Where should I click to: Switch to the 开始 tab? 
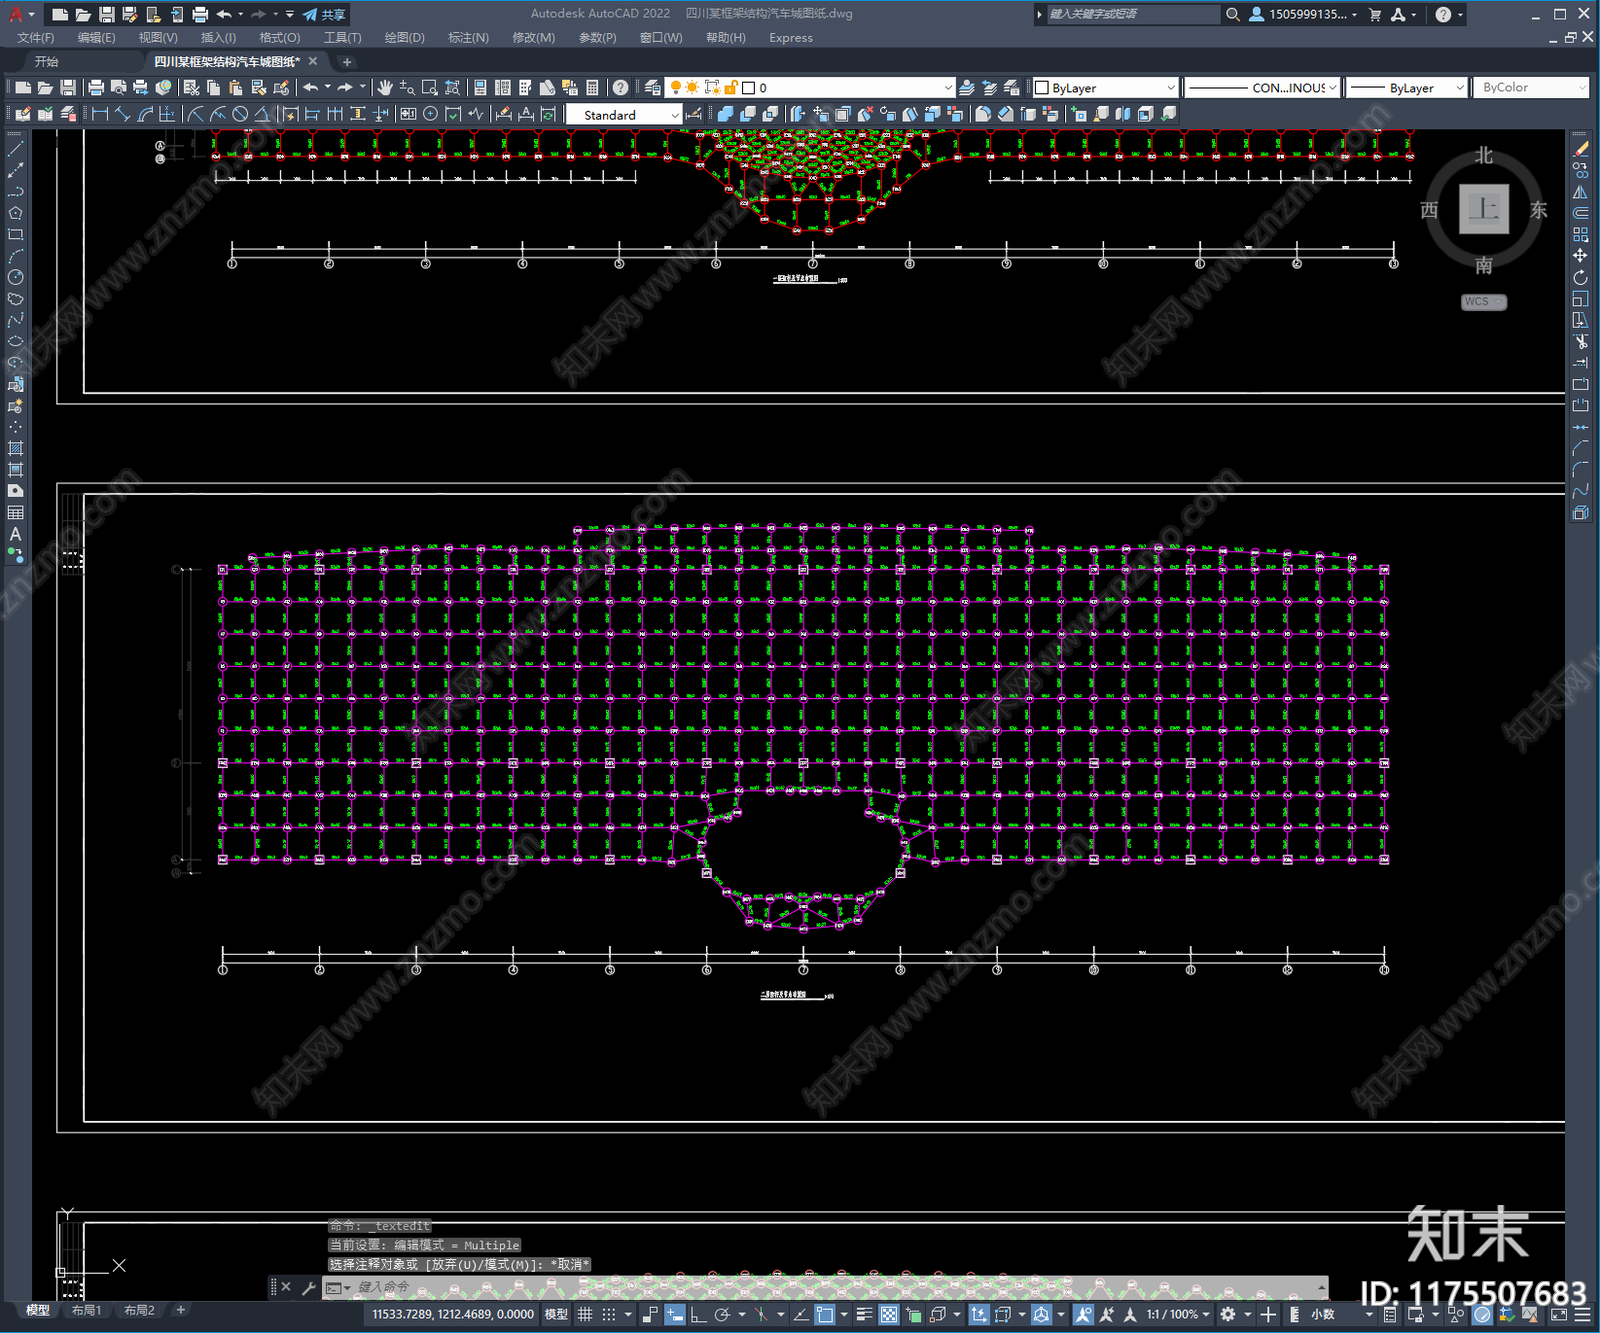[x=47, y=62]
